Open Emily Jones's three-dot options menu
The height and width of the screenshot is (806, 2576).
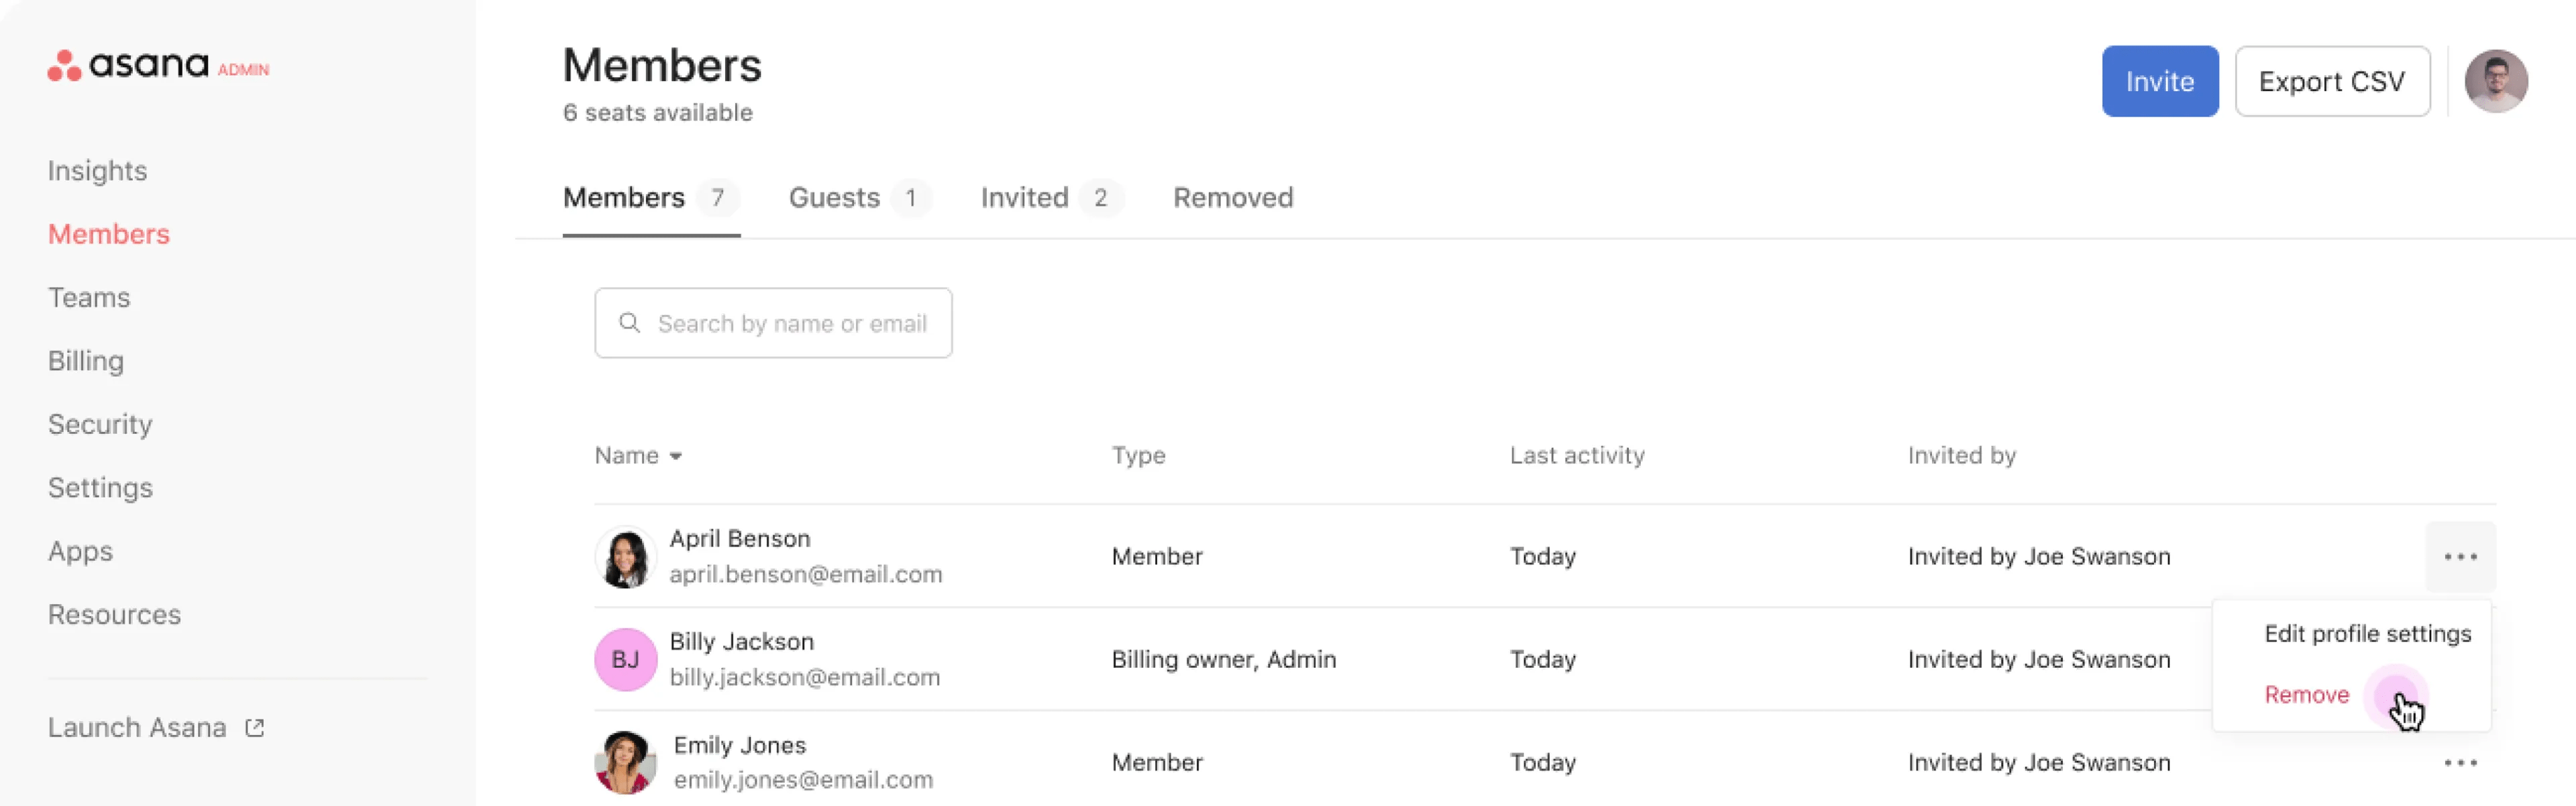click(2460, 763)
